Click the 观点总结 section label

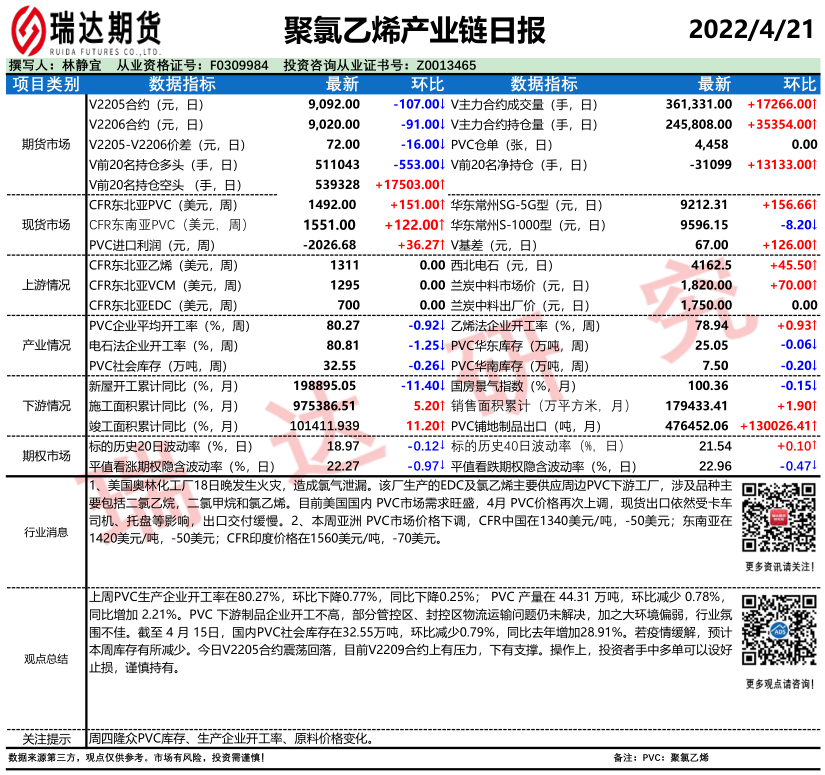coord(46,658)
